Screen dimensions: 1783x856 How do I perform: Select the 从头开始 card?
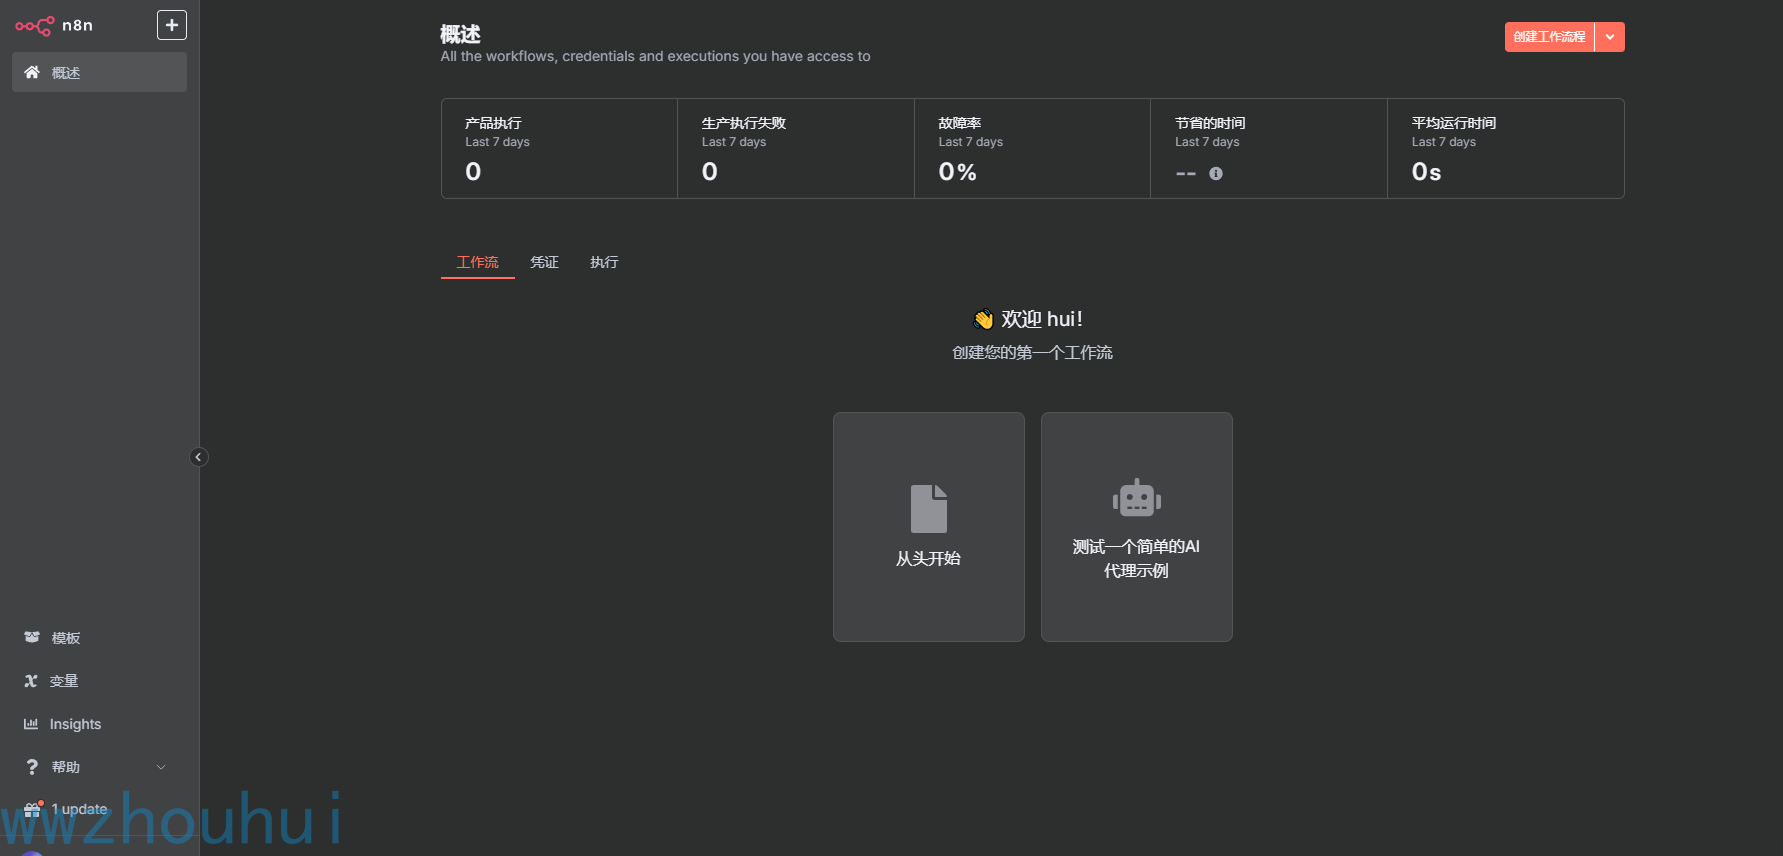pyautogui.click(x=929, y=527)
